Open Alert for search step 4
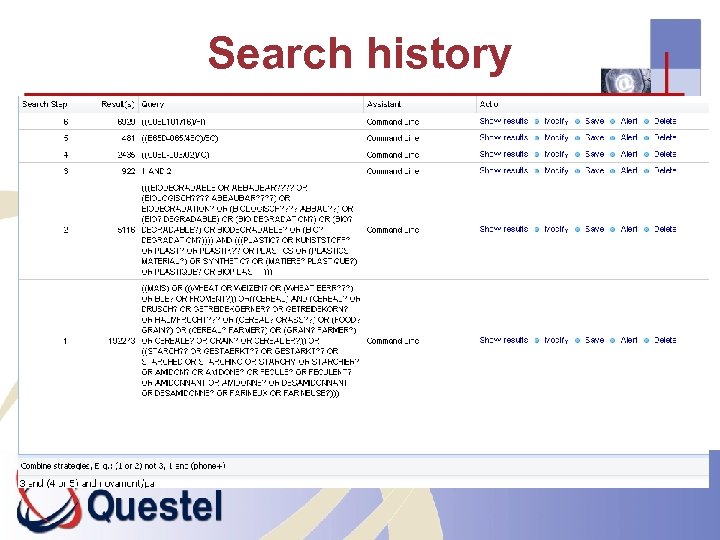Image resolution: width=720 pixels, height=540 pixels. (x=629, y=154)
